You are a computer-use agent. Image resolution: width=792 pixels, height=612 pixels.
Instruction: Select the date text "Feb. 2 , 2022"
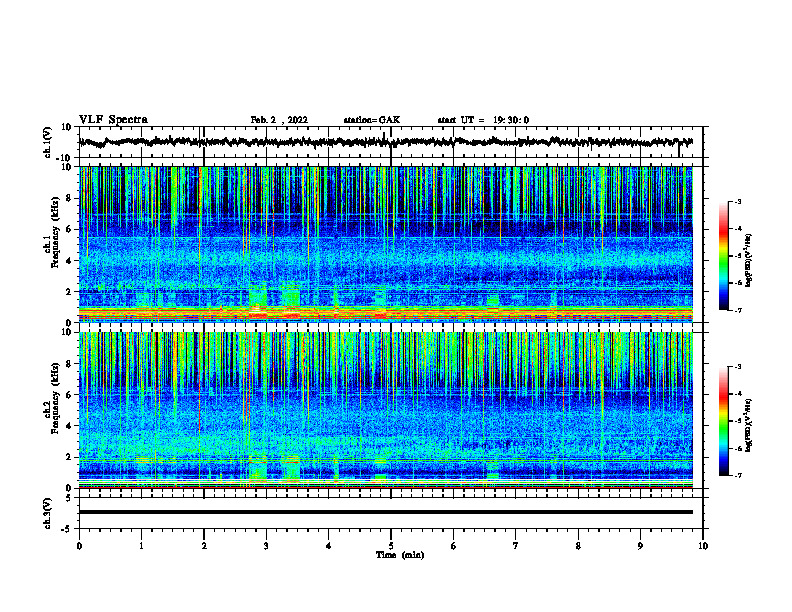pyautogui.click(x=279, y=120)
